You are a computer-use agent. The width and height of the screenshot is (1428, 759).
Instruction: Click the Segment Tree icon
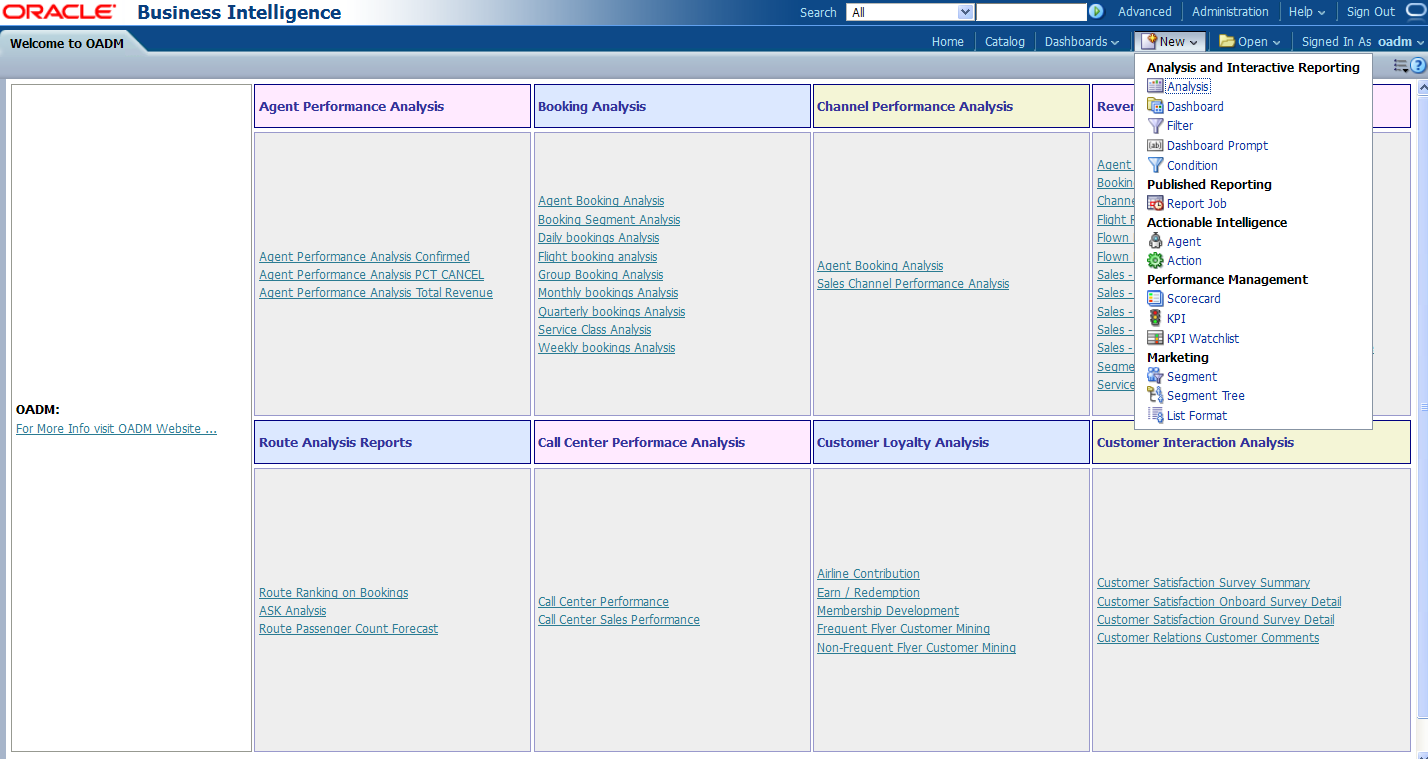(x=1155, y=395)
